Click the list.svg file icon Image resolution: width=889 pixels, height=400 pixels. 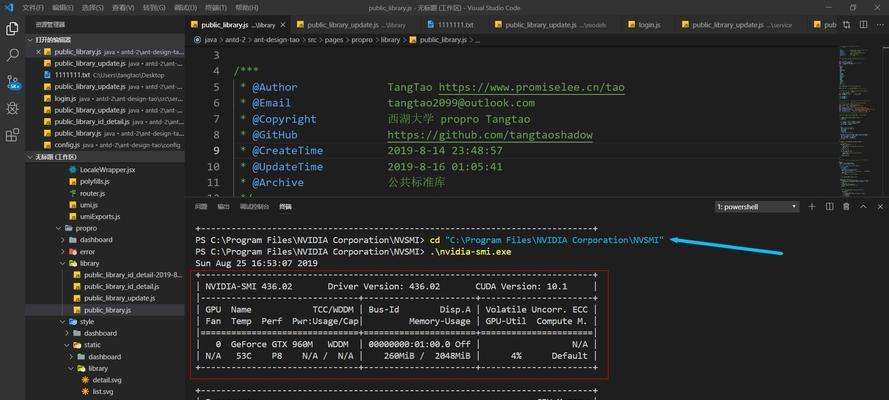pos(86,392)
